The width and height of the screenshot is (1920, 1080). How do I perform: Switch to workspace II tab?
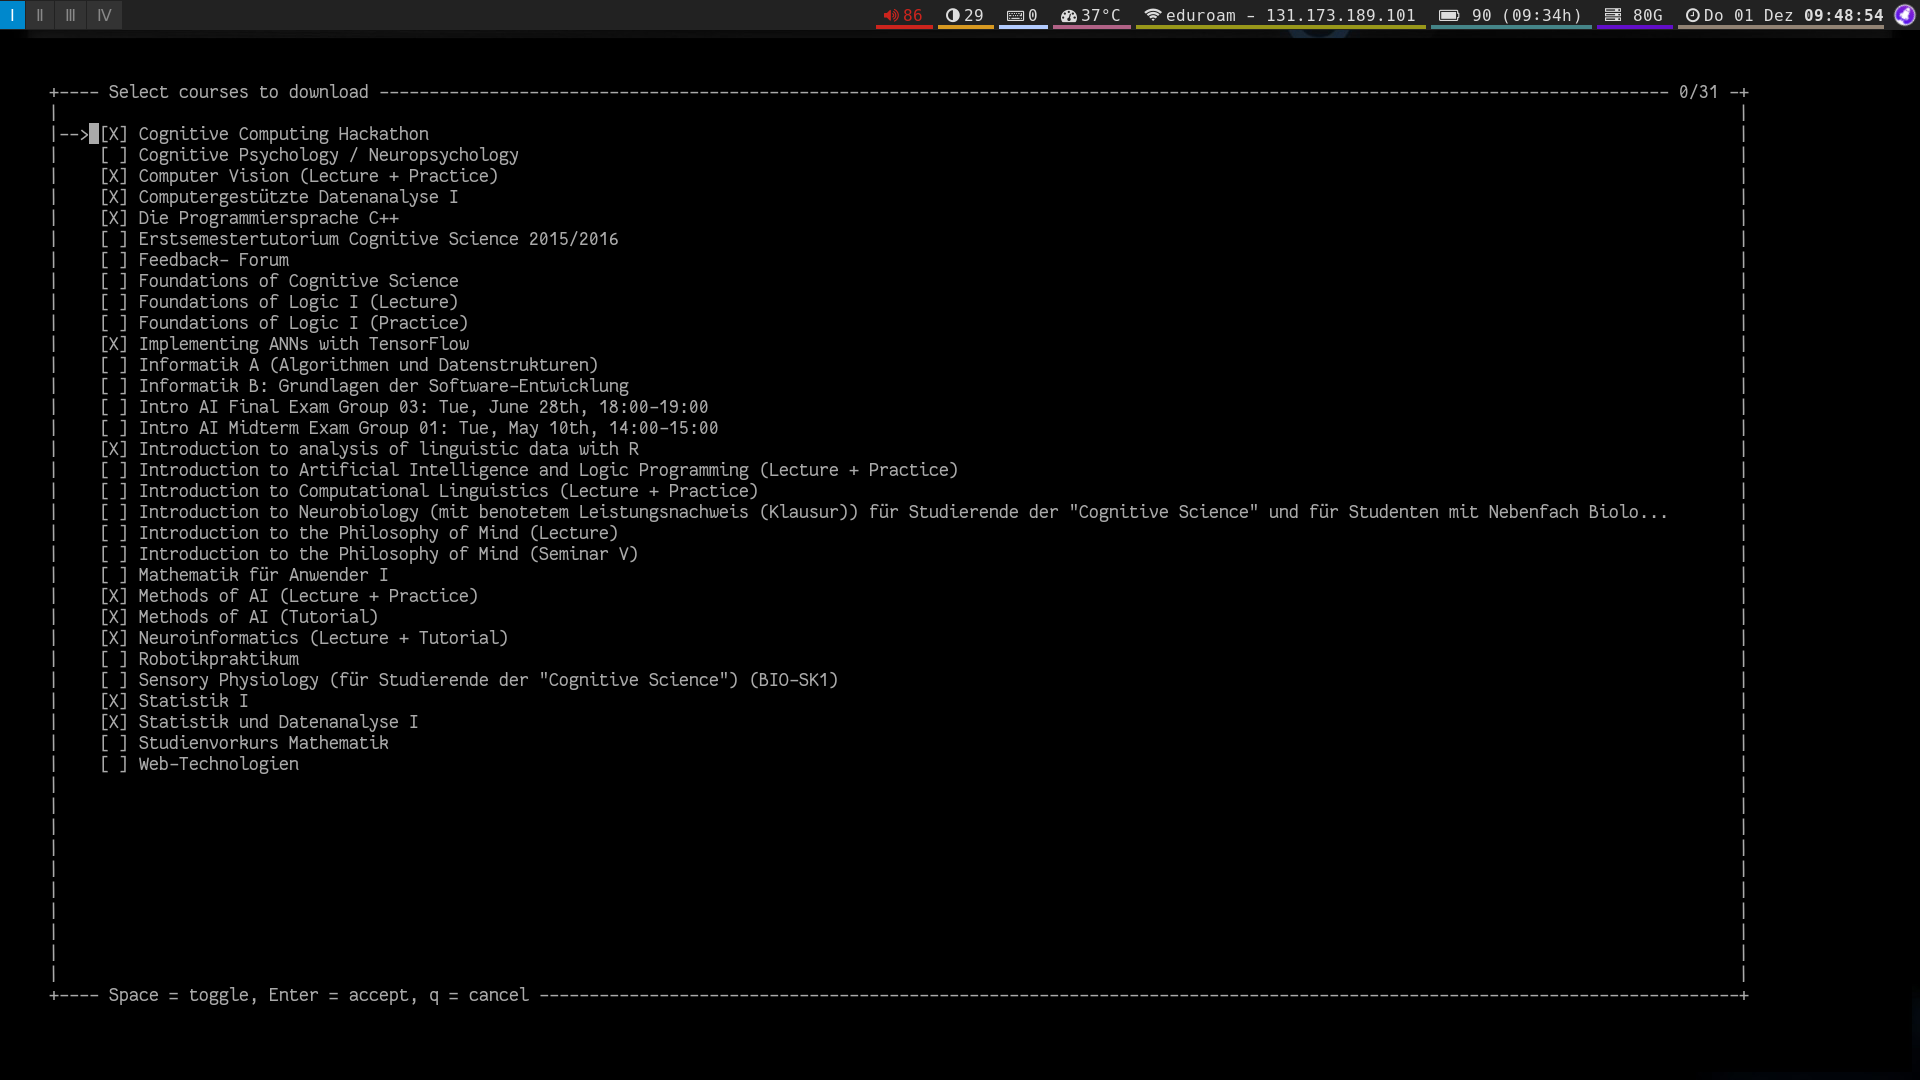pyautogui.click(x=40, y=15)
